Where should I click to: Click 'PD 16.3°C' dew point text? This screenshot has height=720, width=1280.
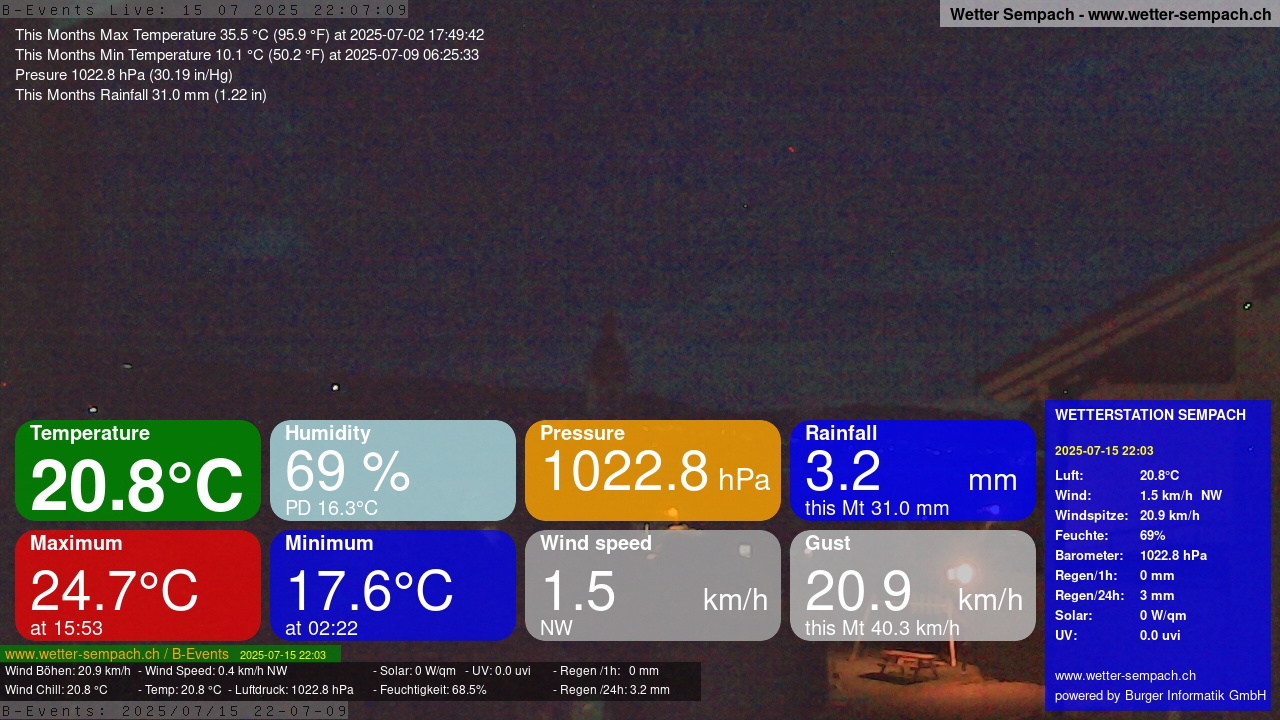tap(331, 508)
